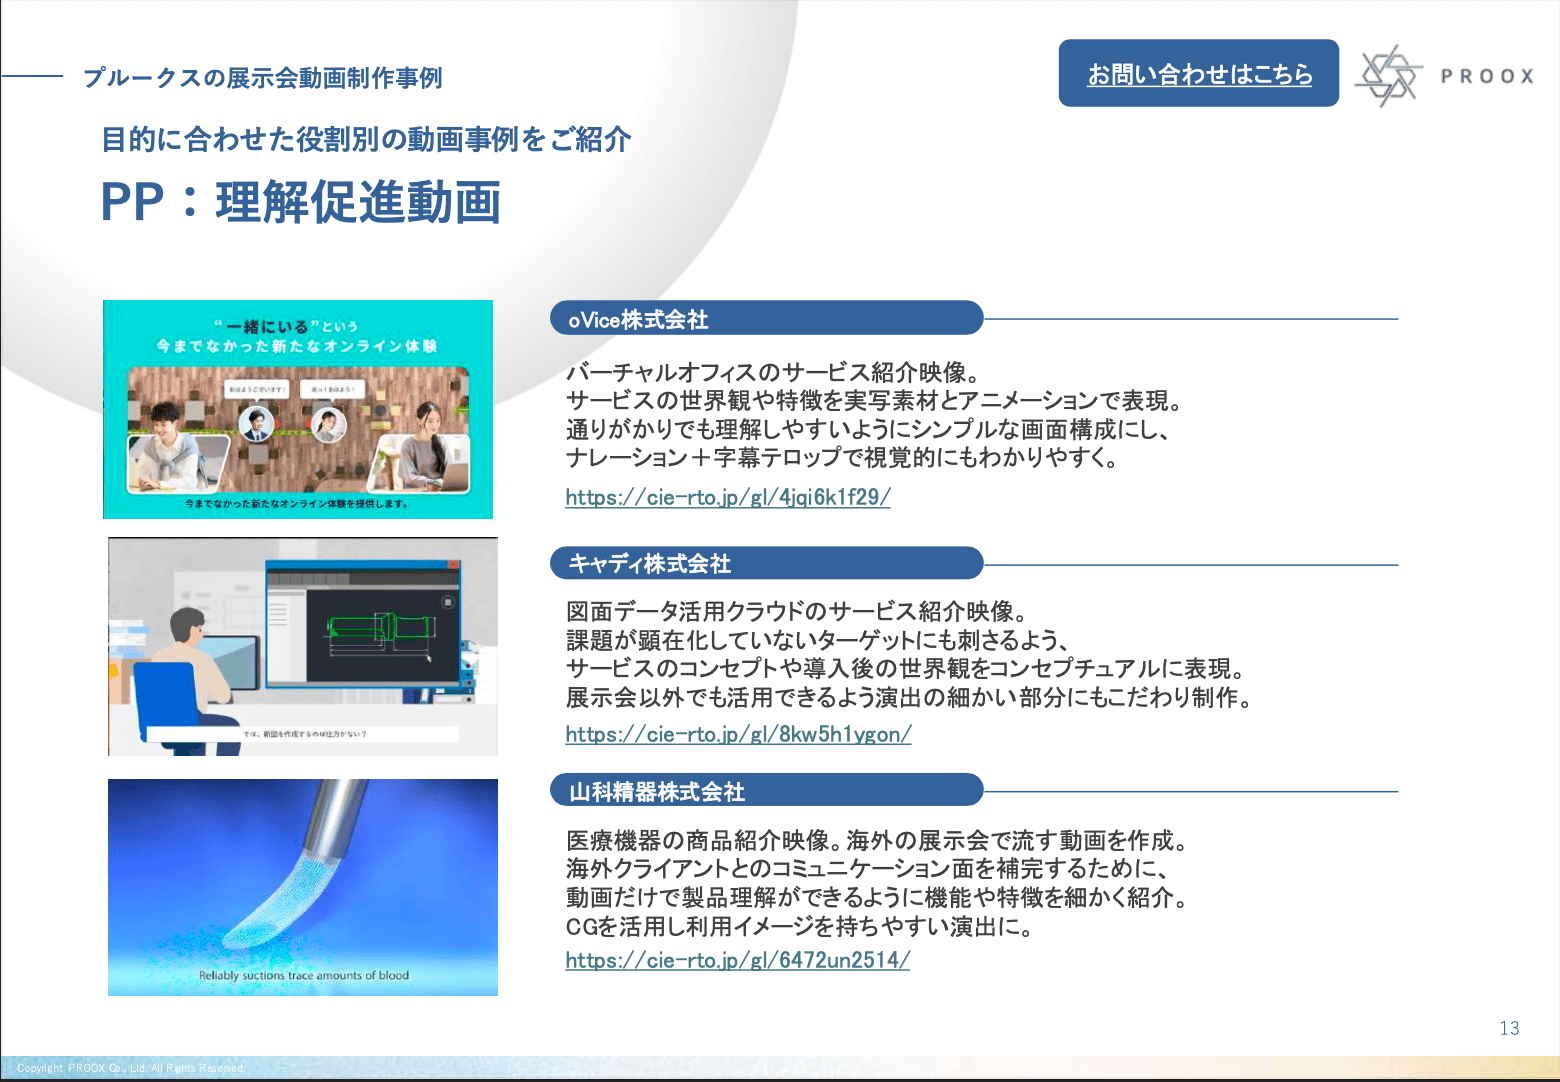The width and height of the screenshot is (1560, 1082).
Task: Select the oVice teal video thumbnail
Action: (298, 409)
